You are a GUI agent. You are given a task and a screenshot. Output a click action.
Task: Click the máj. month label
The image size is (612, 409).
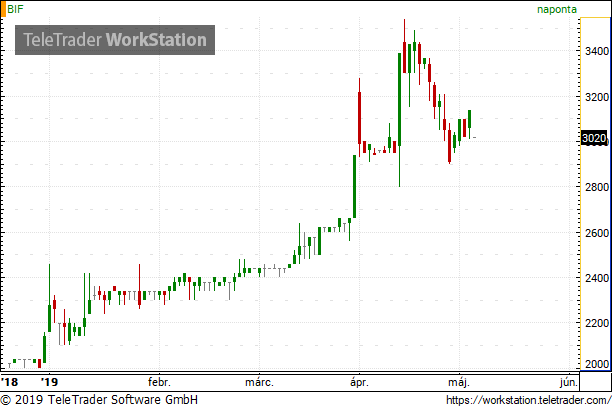459,382
